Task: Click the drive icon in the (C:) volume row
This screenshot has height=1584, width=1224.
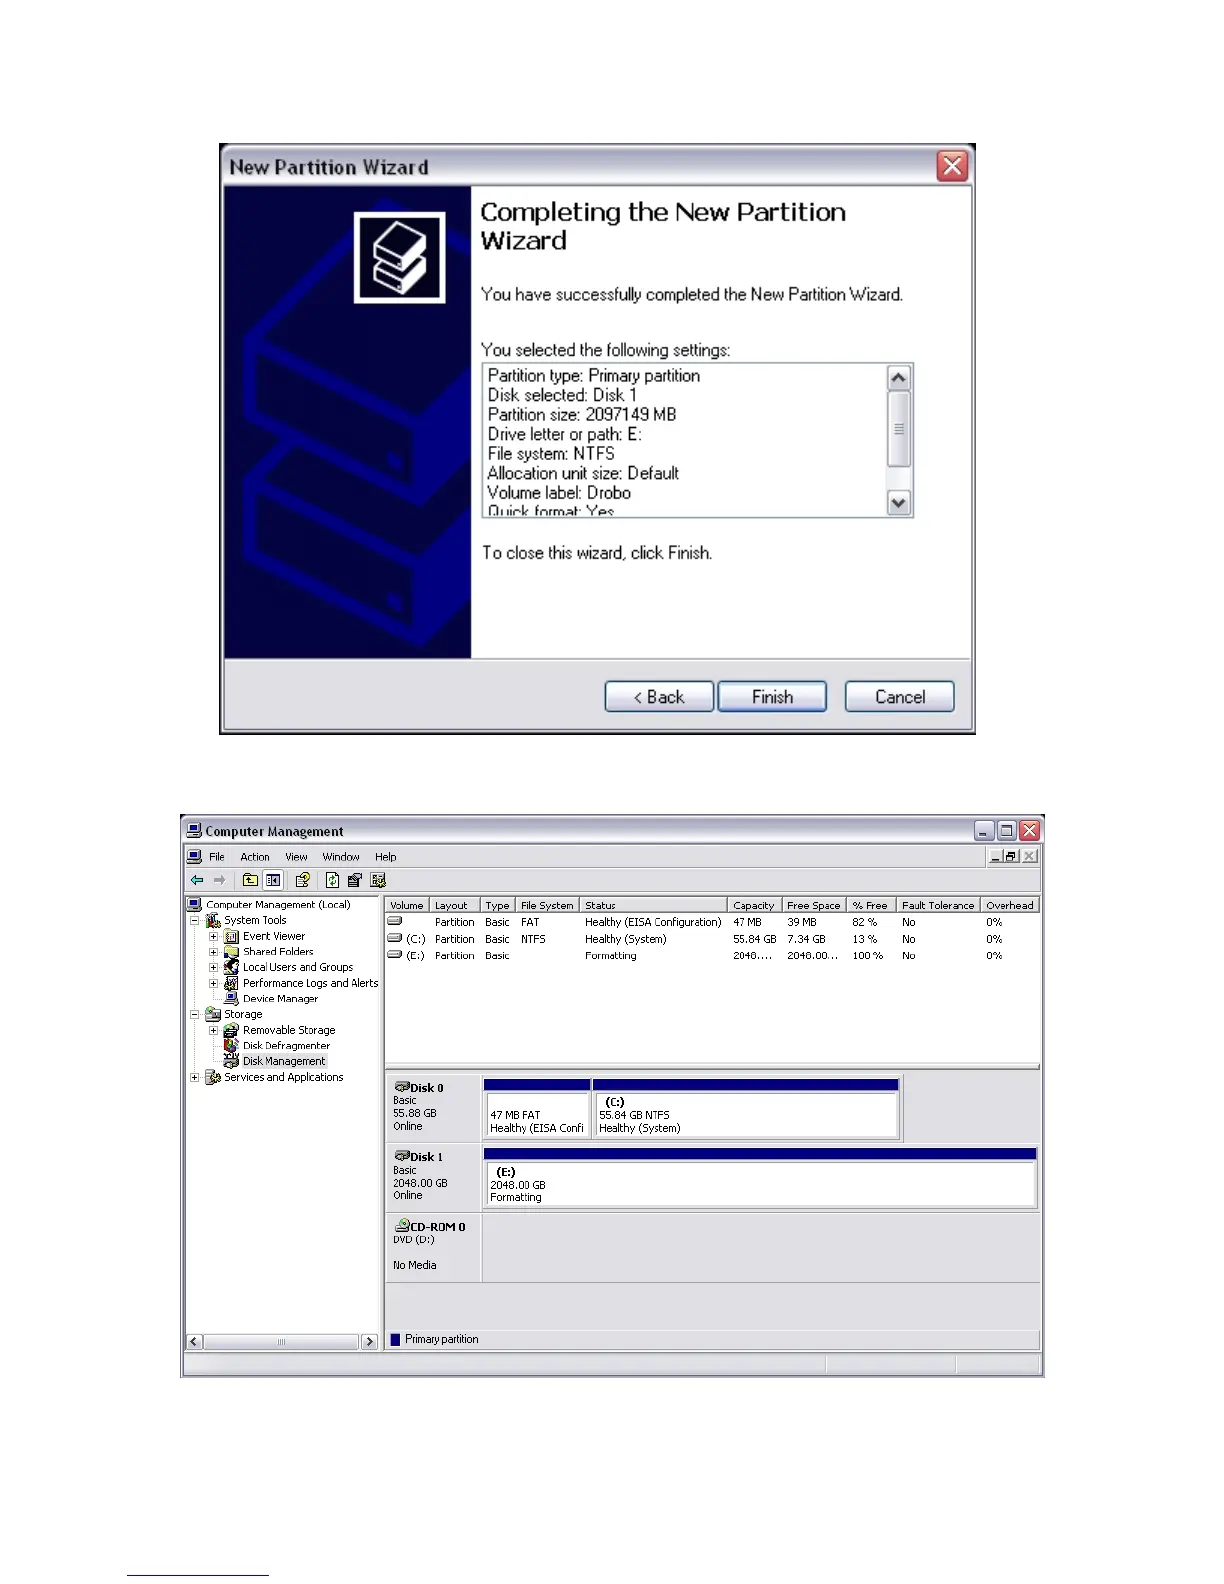Action: (x=395, y=938)
